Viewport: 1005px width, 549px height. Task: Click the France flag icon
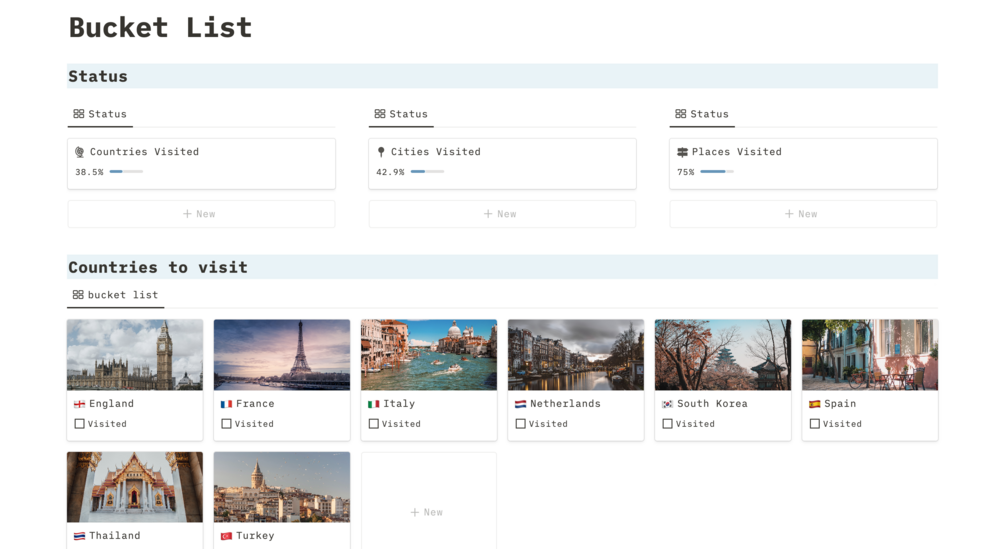(x=227, y=404)
